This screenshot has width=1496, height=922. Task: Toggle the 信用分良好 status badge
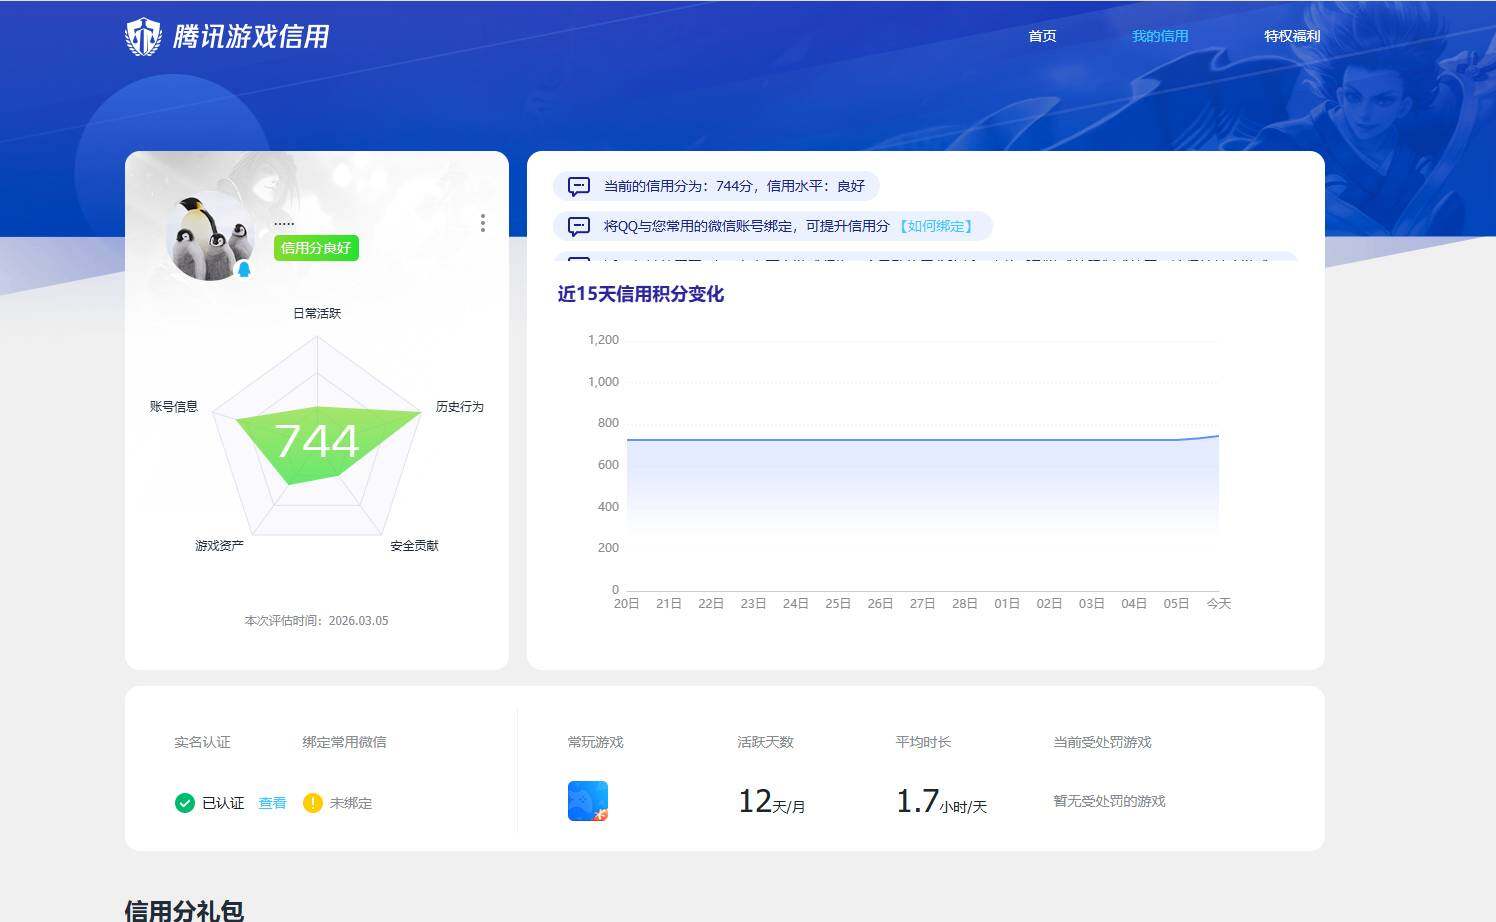[x=316, y=248]
